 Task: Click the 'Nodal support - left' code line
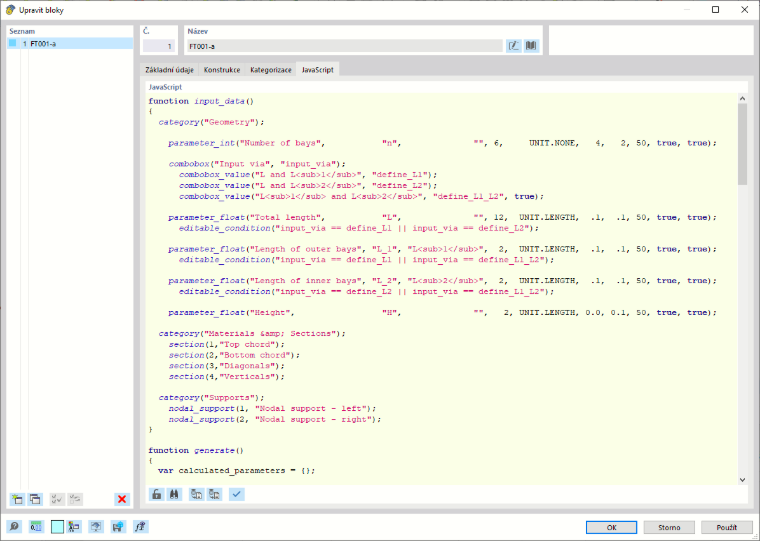pos(272,408)
